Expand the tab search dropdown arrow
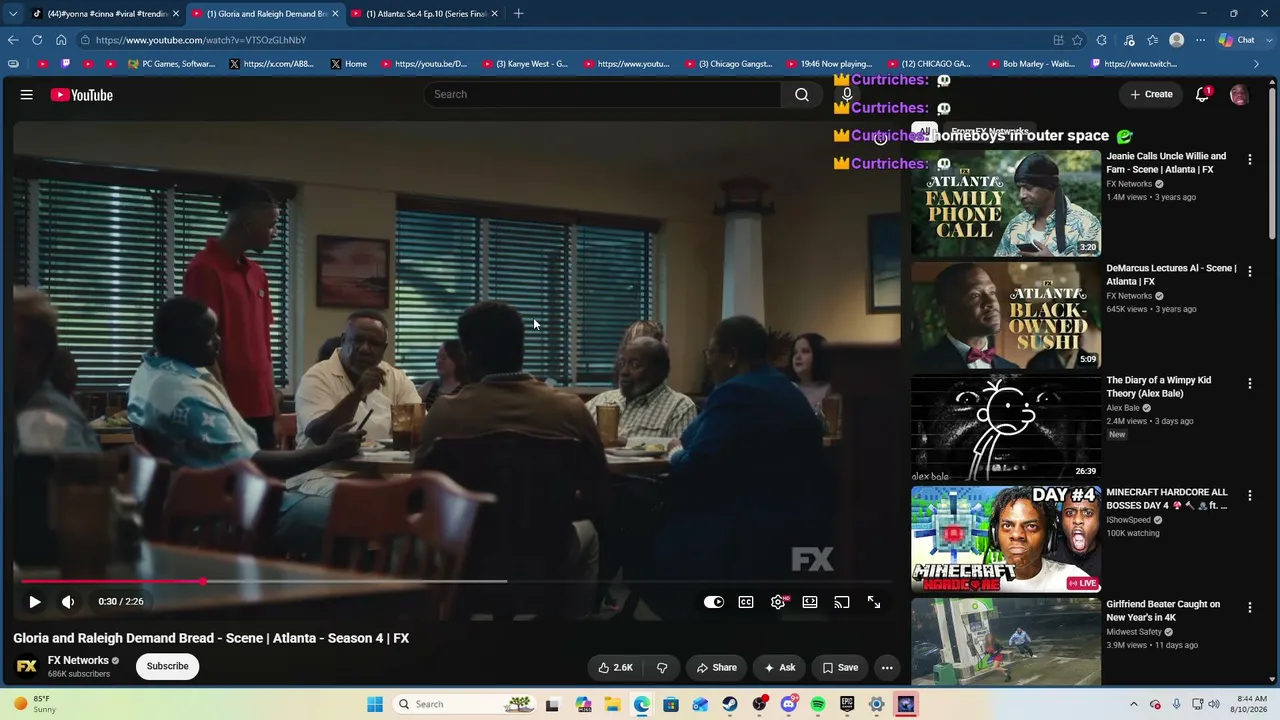Image resolution: width=1280 pixels, height=720 pixels. pos(12,14)
